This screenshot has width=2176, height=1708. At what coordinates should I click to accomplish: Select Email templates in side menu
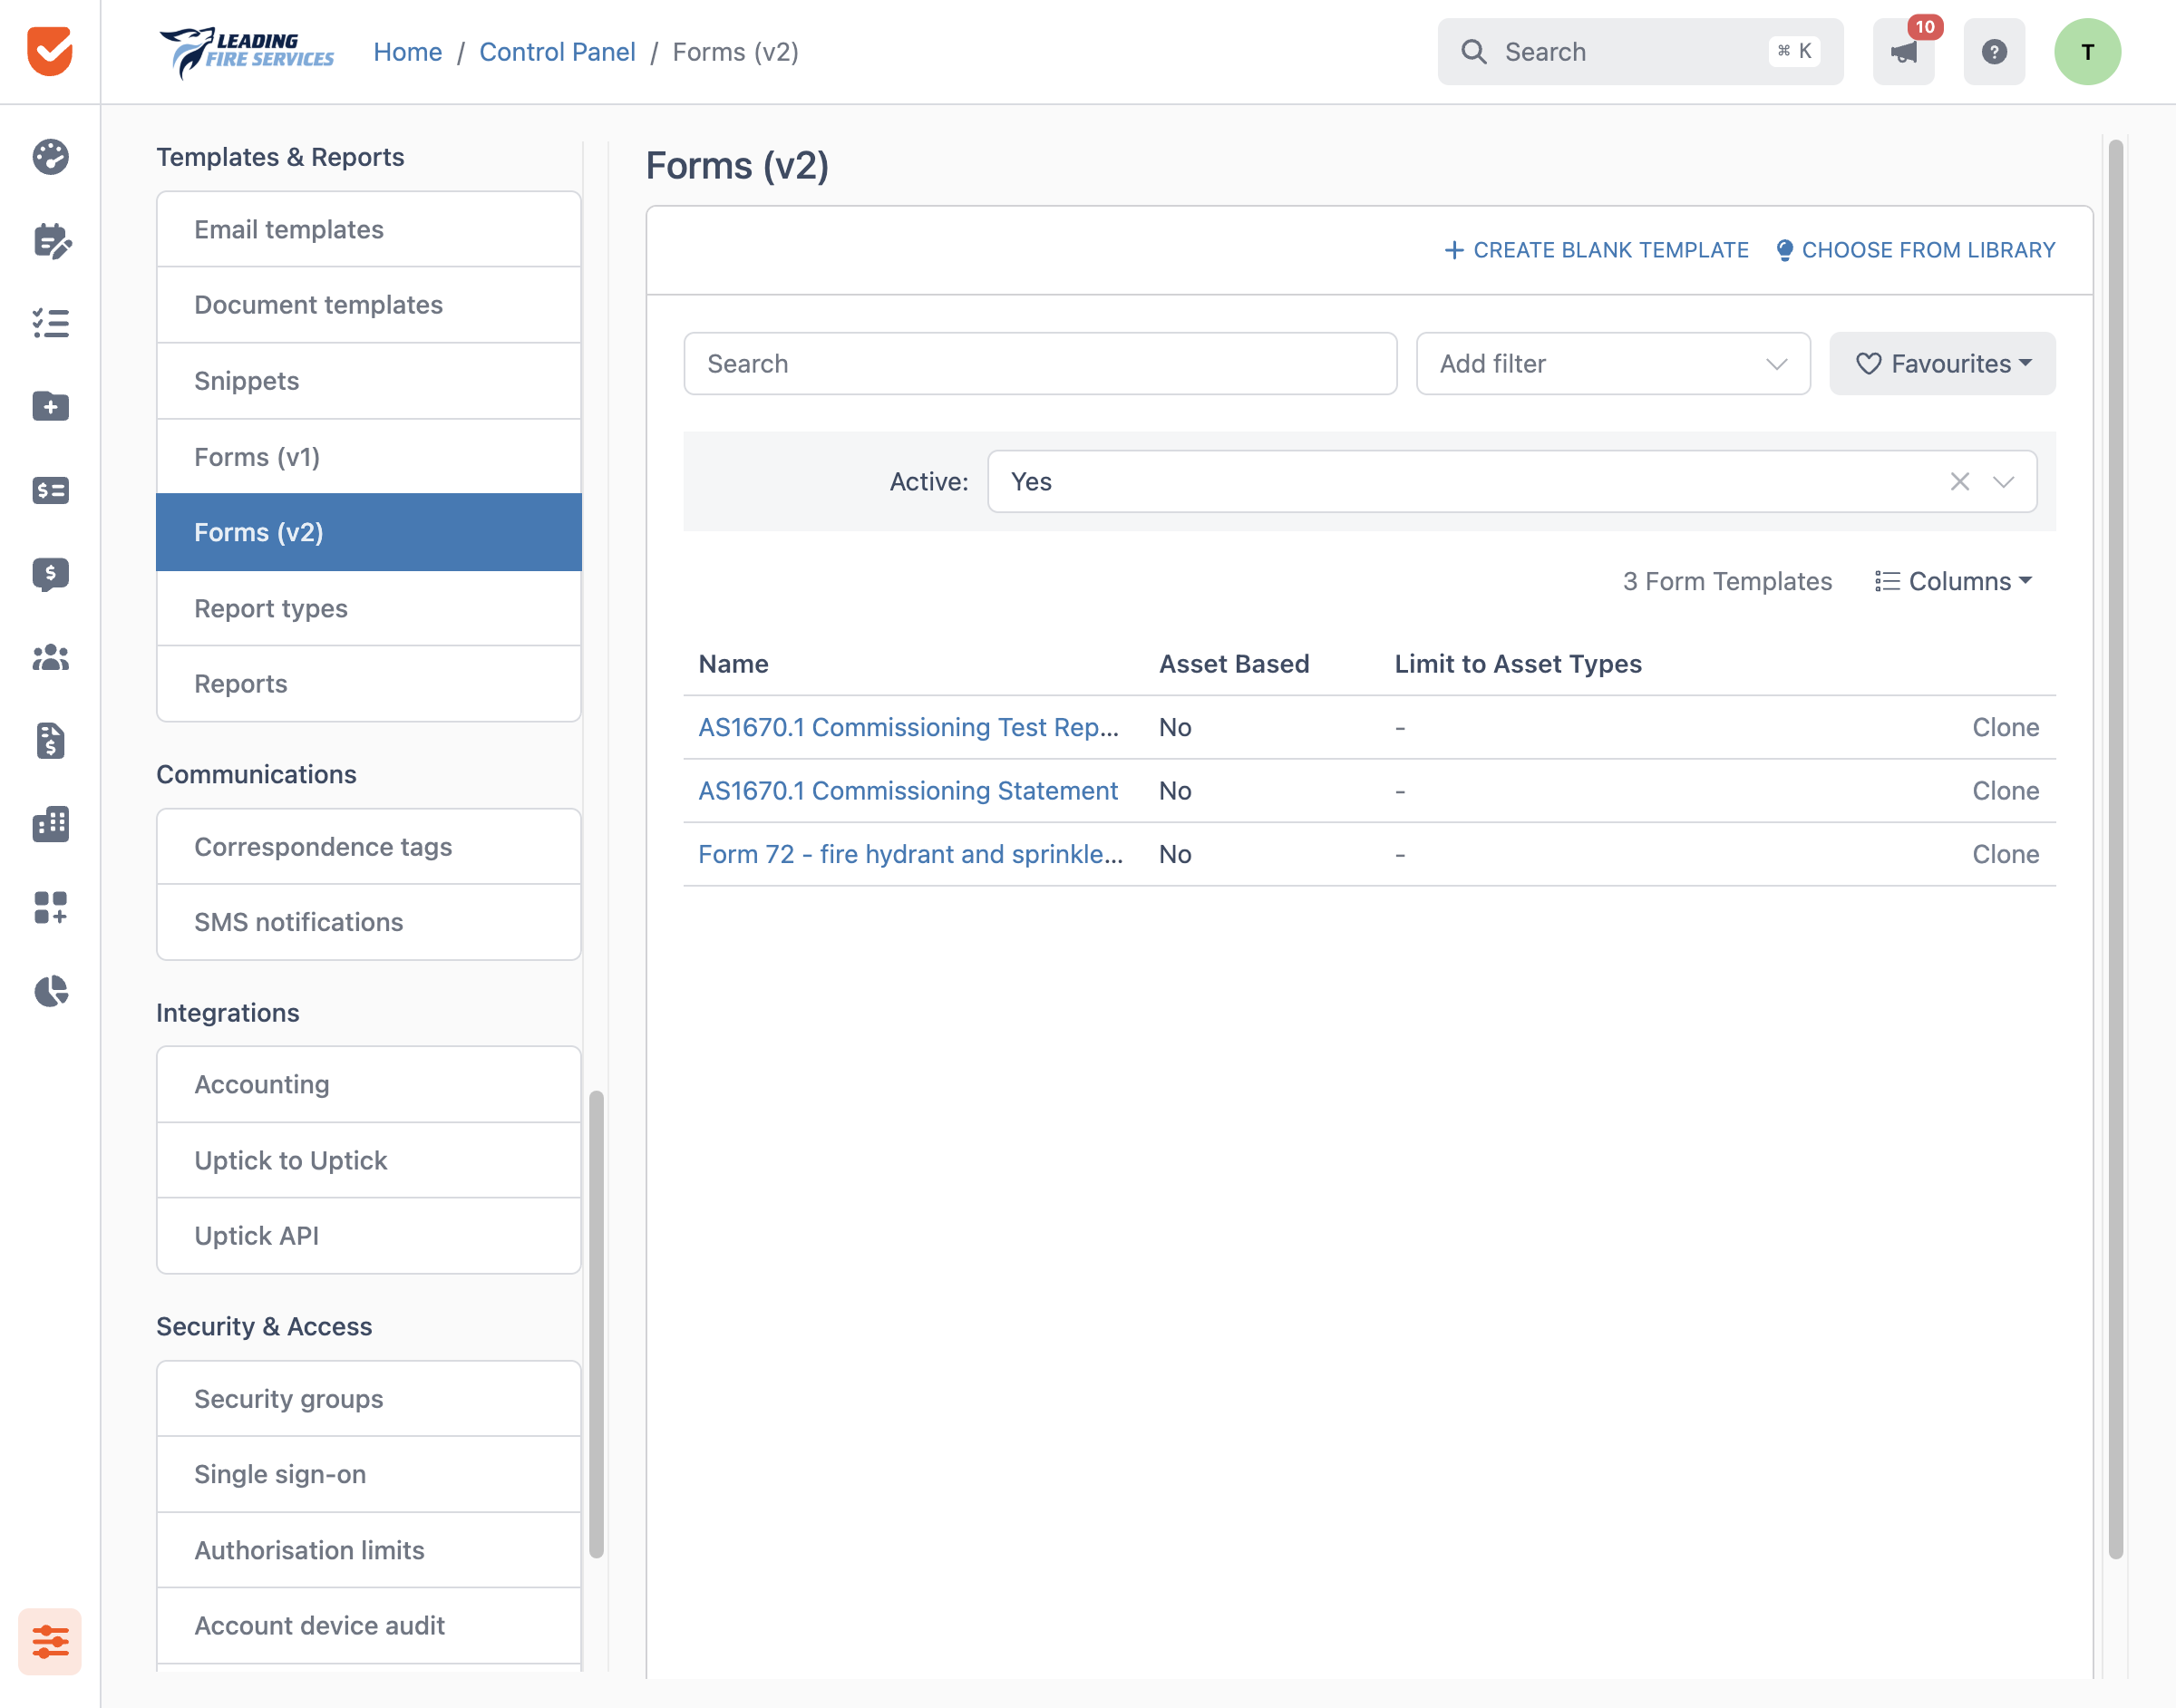369,229
